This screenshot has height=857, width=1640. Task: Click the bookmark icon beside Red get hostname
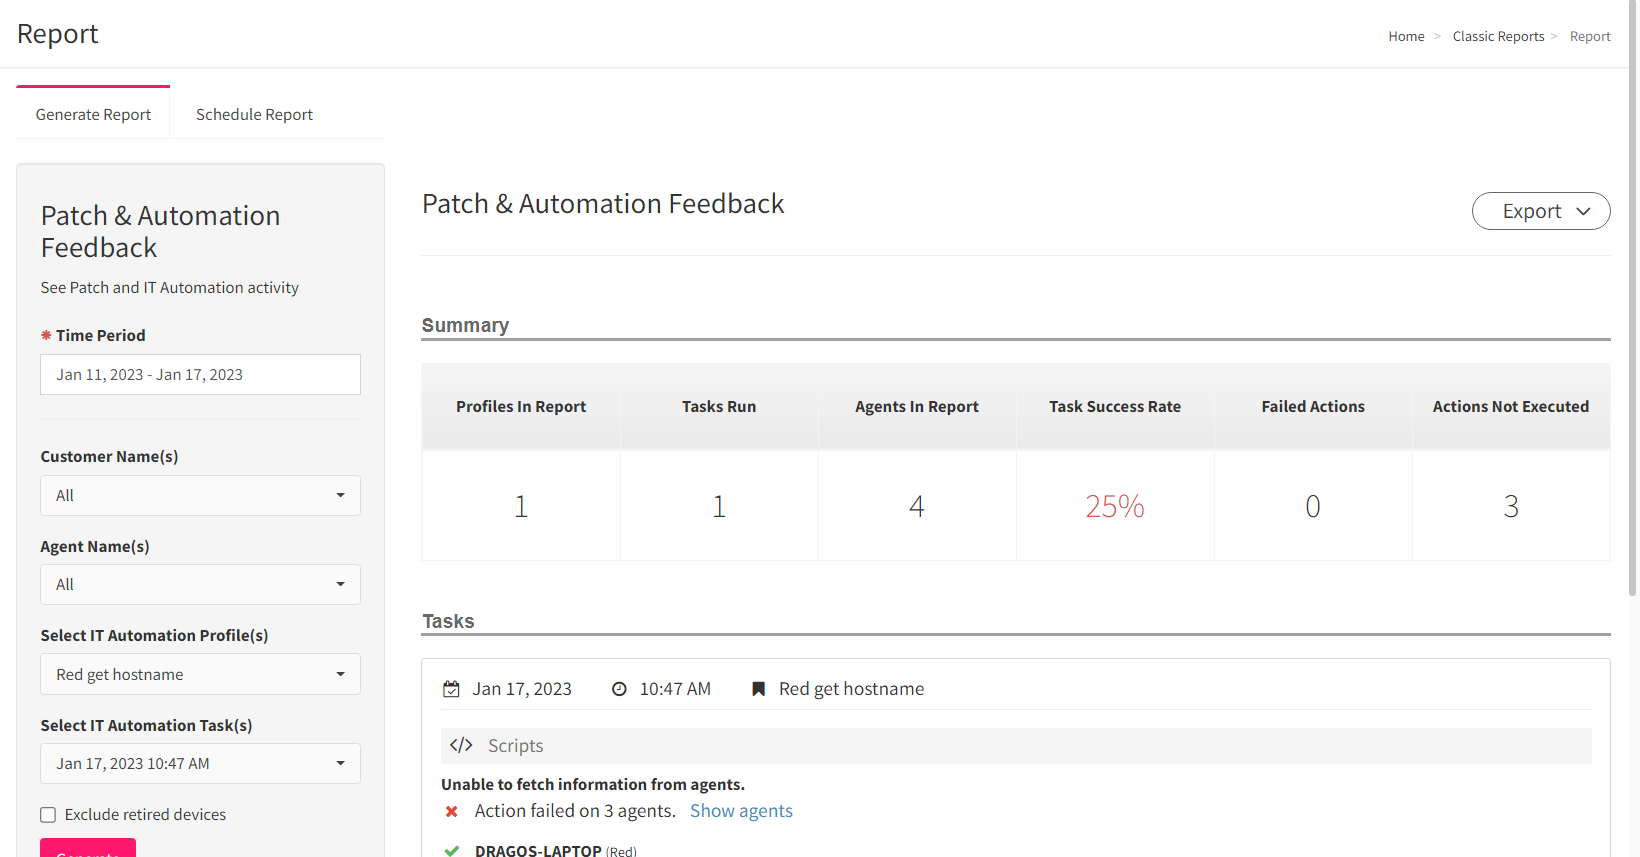(759, 689)
